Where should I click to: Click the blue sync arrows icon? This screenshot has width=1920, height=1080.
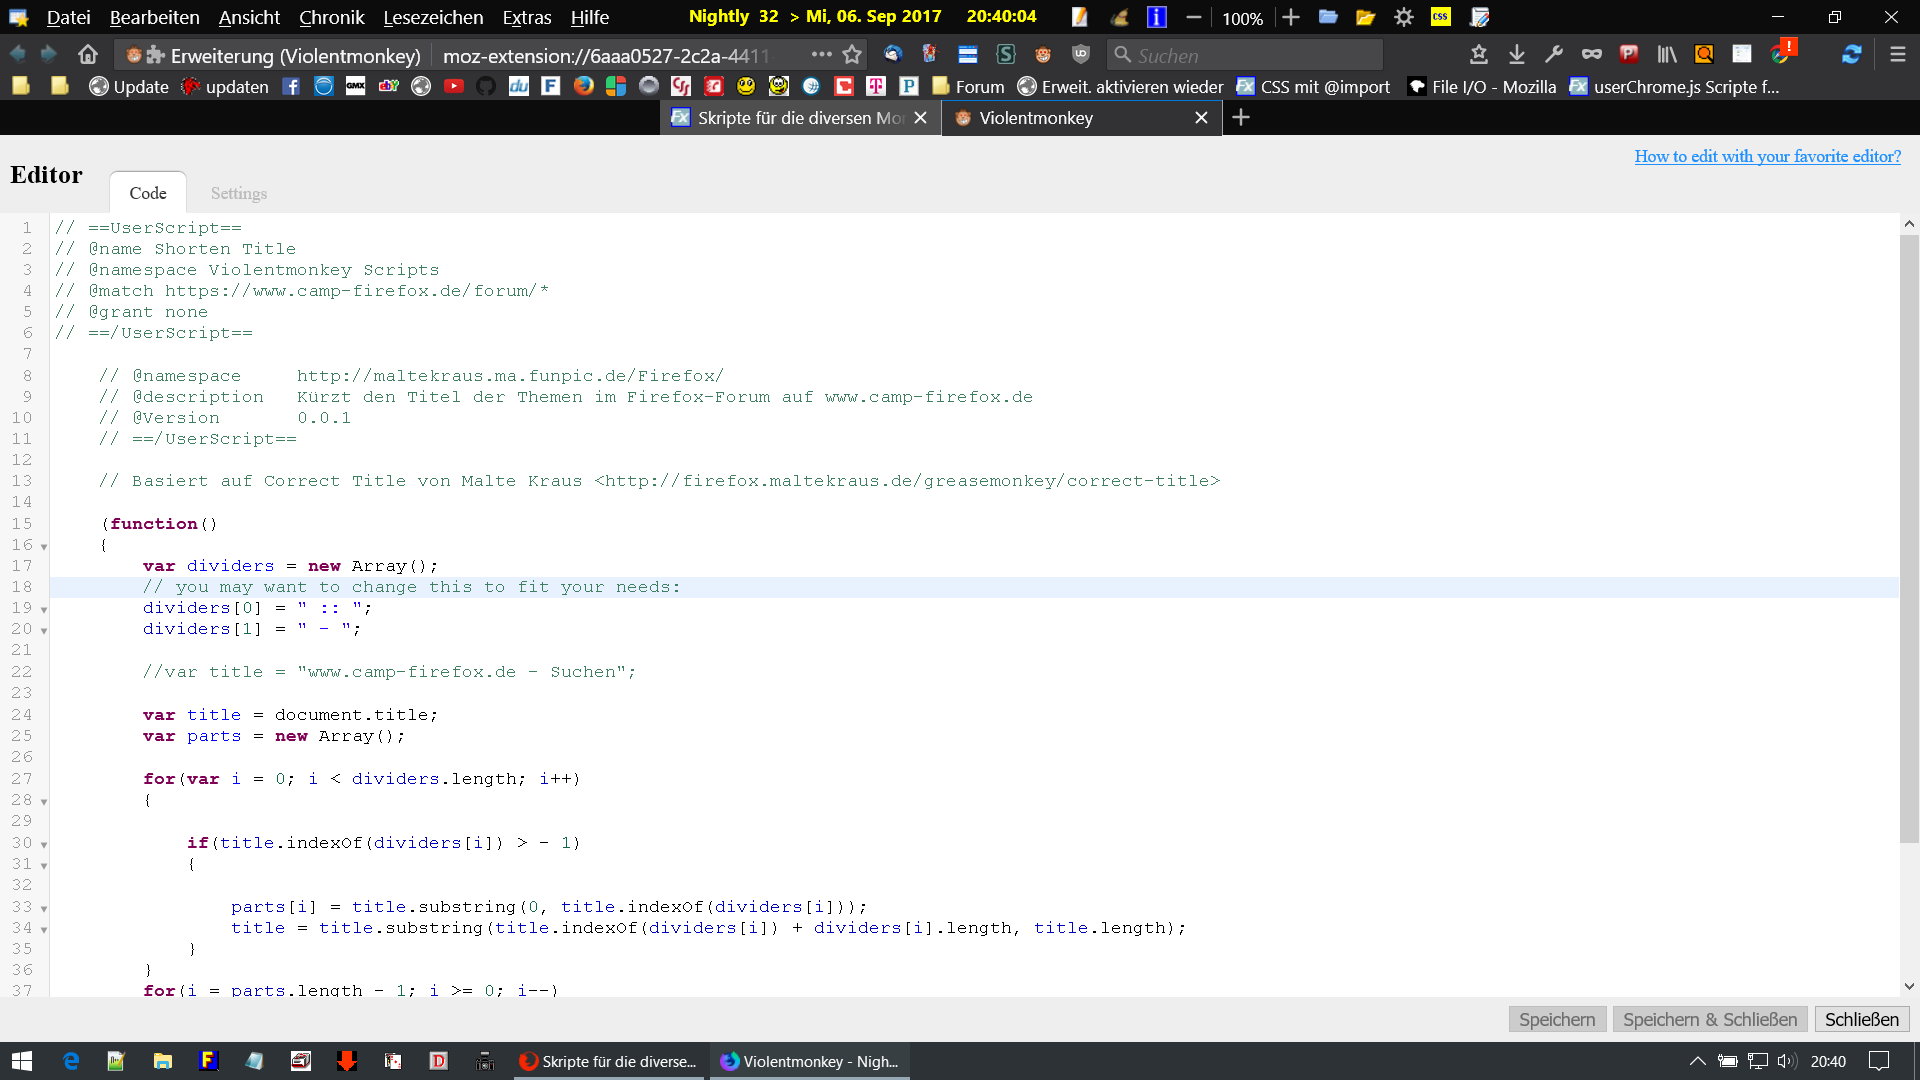(x=1851, y=55)
